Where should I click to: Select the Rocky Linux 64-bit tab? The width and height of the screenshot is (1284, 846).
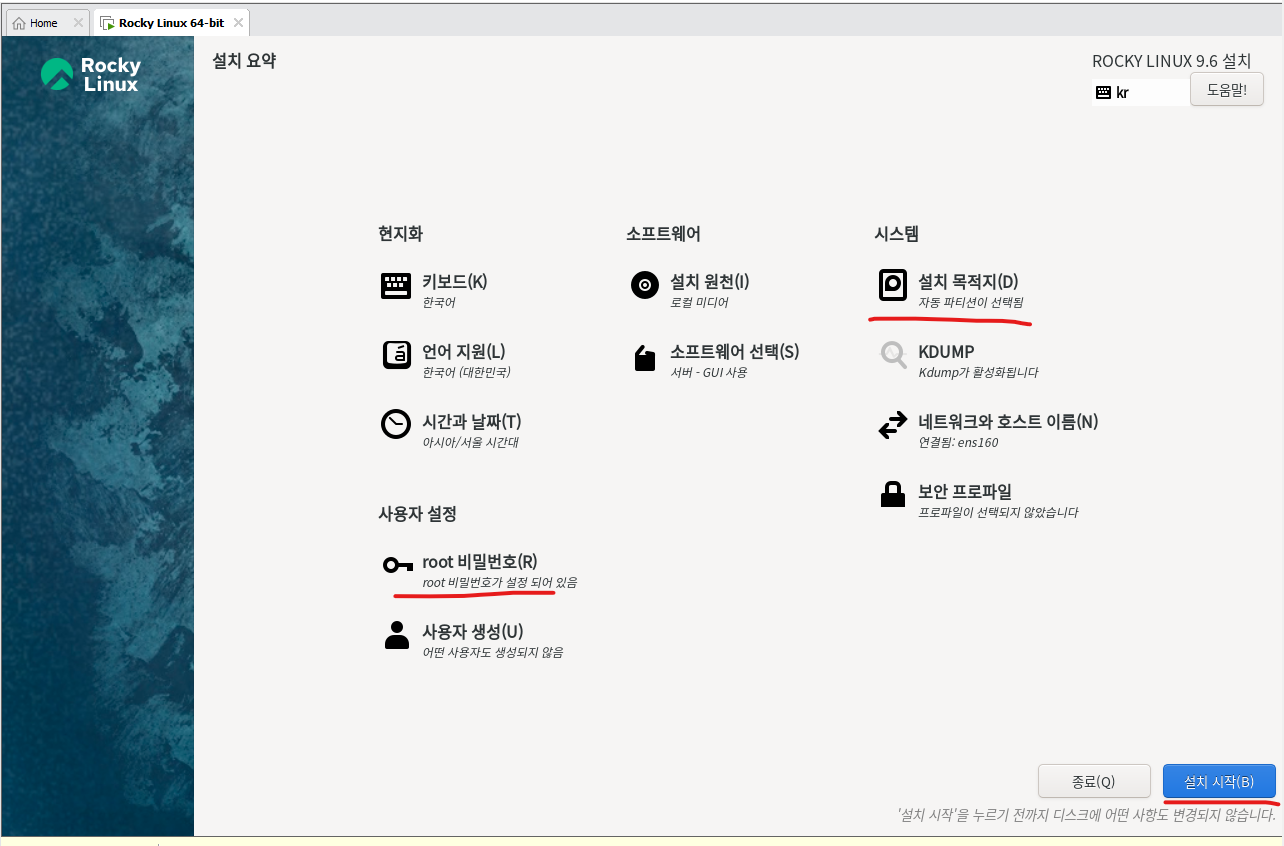pos(171,23)
